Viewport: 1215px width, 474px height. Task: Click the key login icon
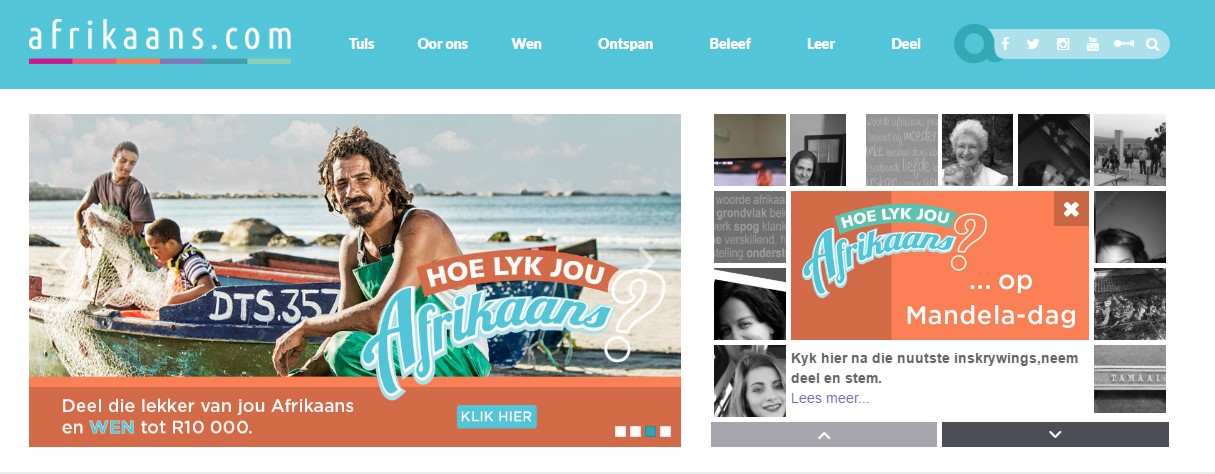[x=1124, y=44]
